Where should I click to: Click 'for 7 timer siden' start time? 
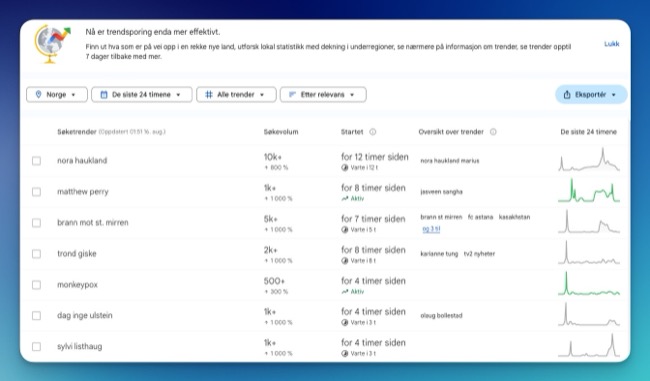pyautogui.click(x=373, y=219)
